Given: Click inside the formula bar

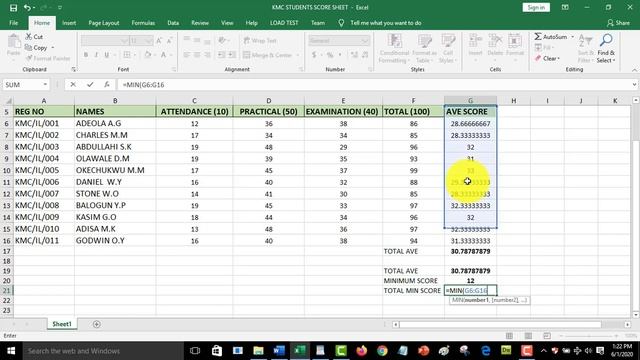Looking at the screenshot, I should (x=373, y=84).
